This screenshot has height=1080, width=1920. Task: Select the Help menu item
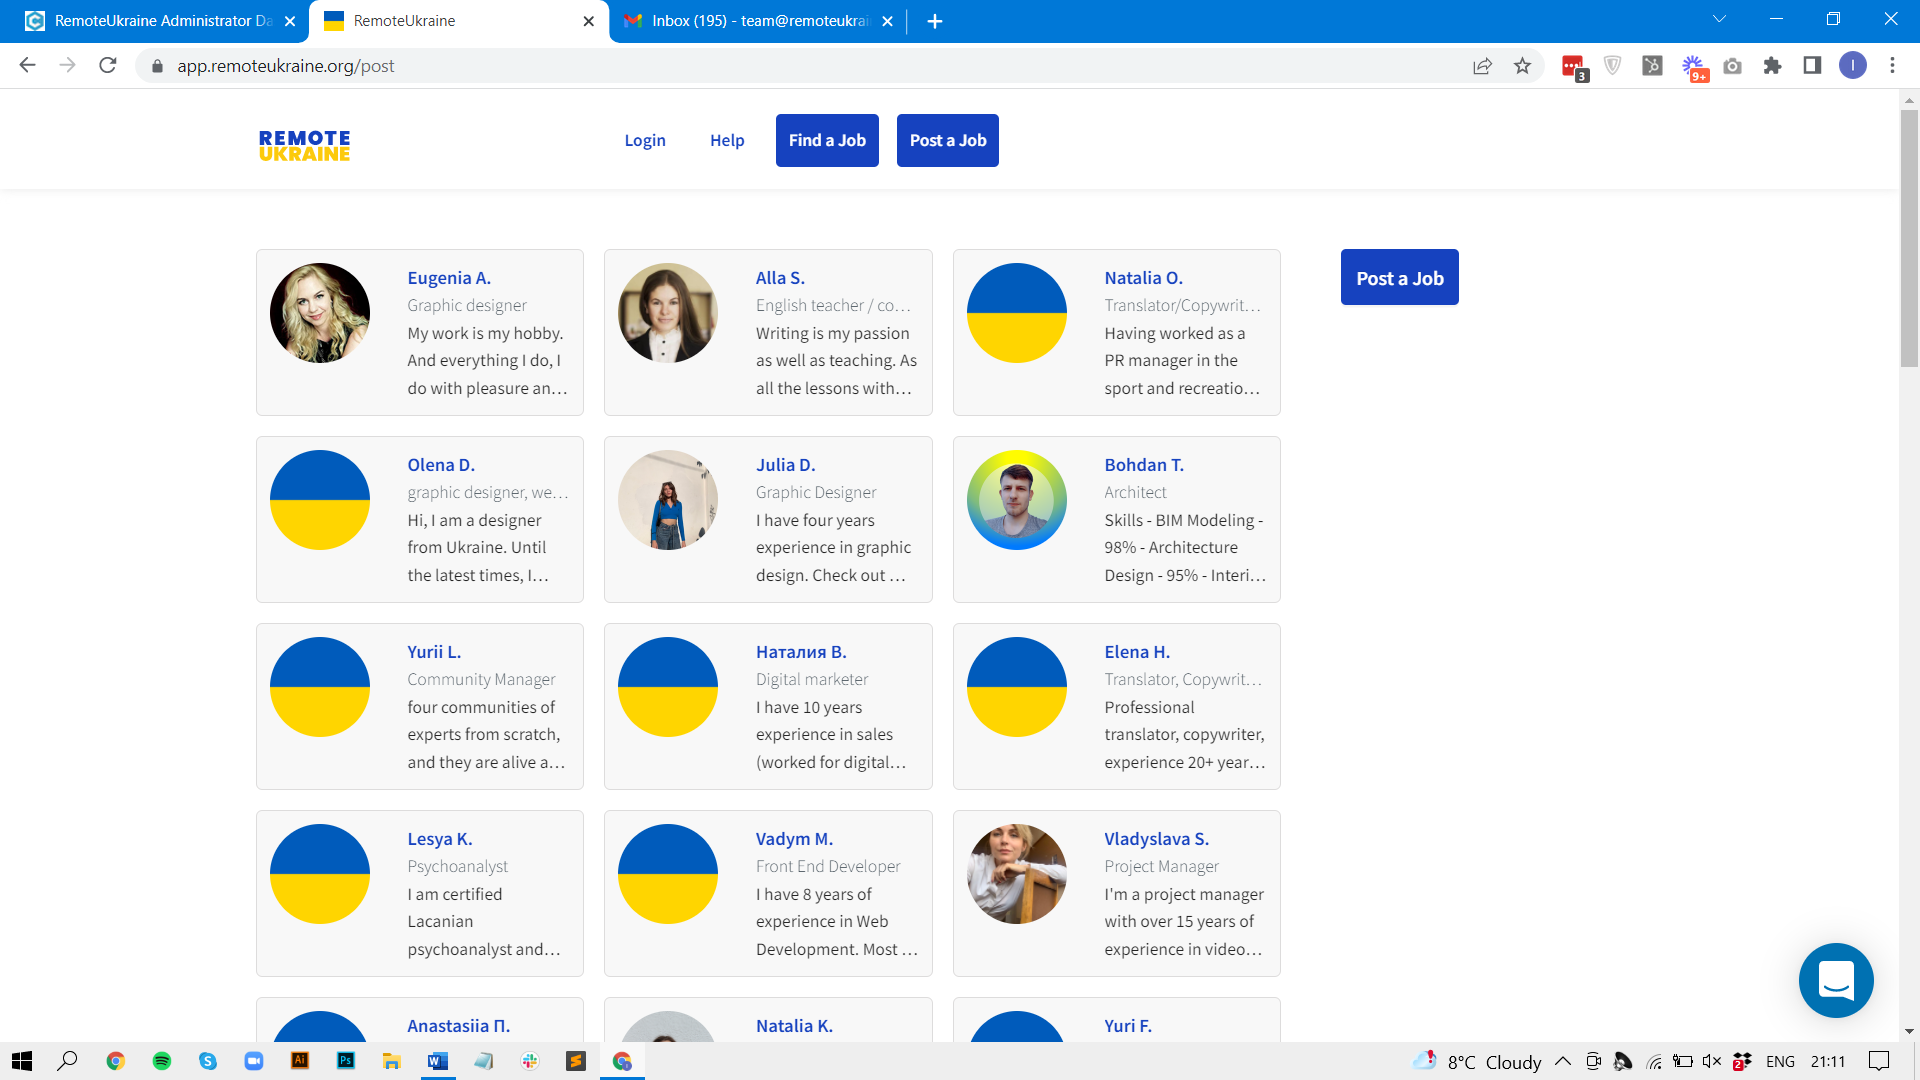(x=728, y=140)
